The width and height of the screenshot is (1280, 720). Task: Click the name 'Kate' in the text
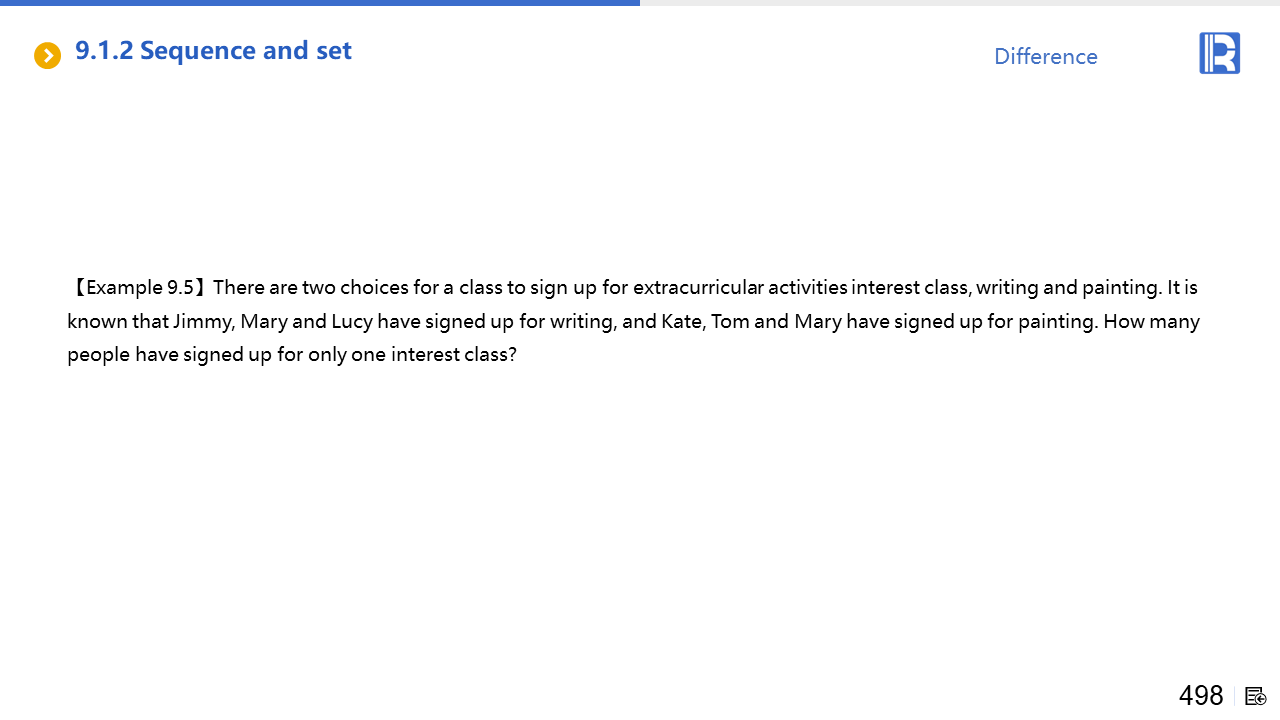[681, 322]
